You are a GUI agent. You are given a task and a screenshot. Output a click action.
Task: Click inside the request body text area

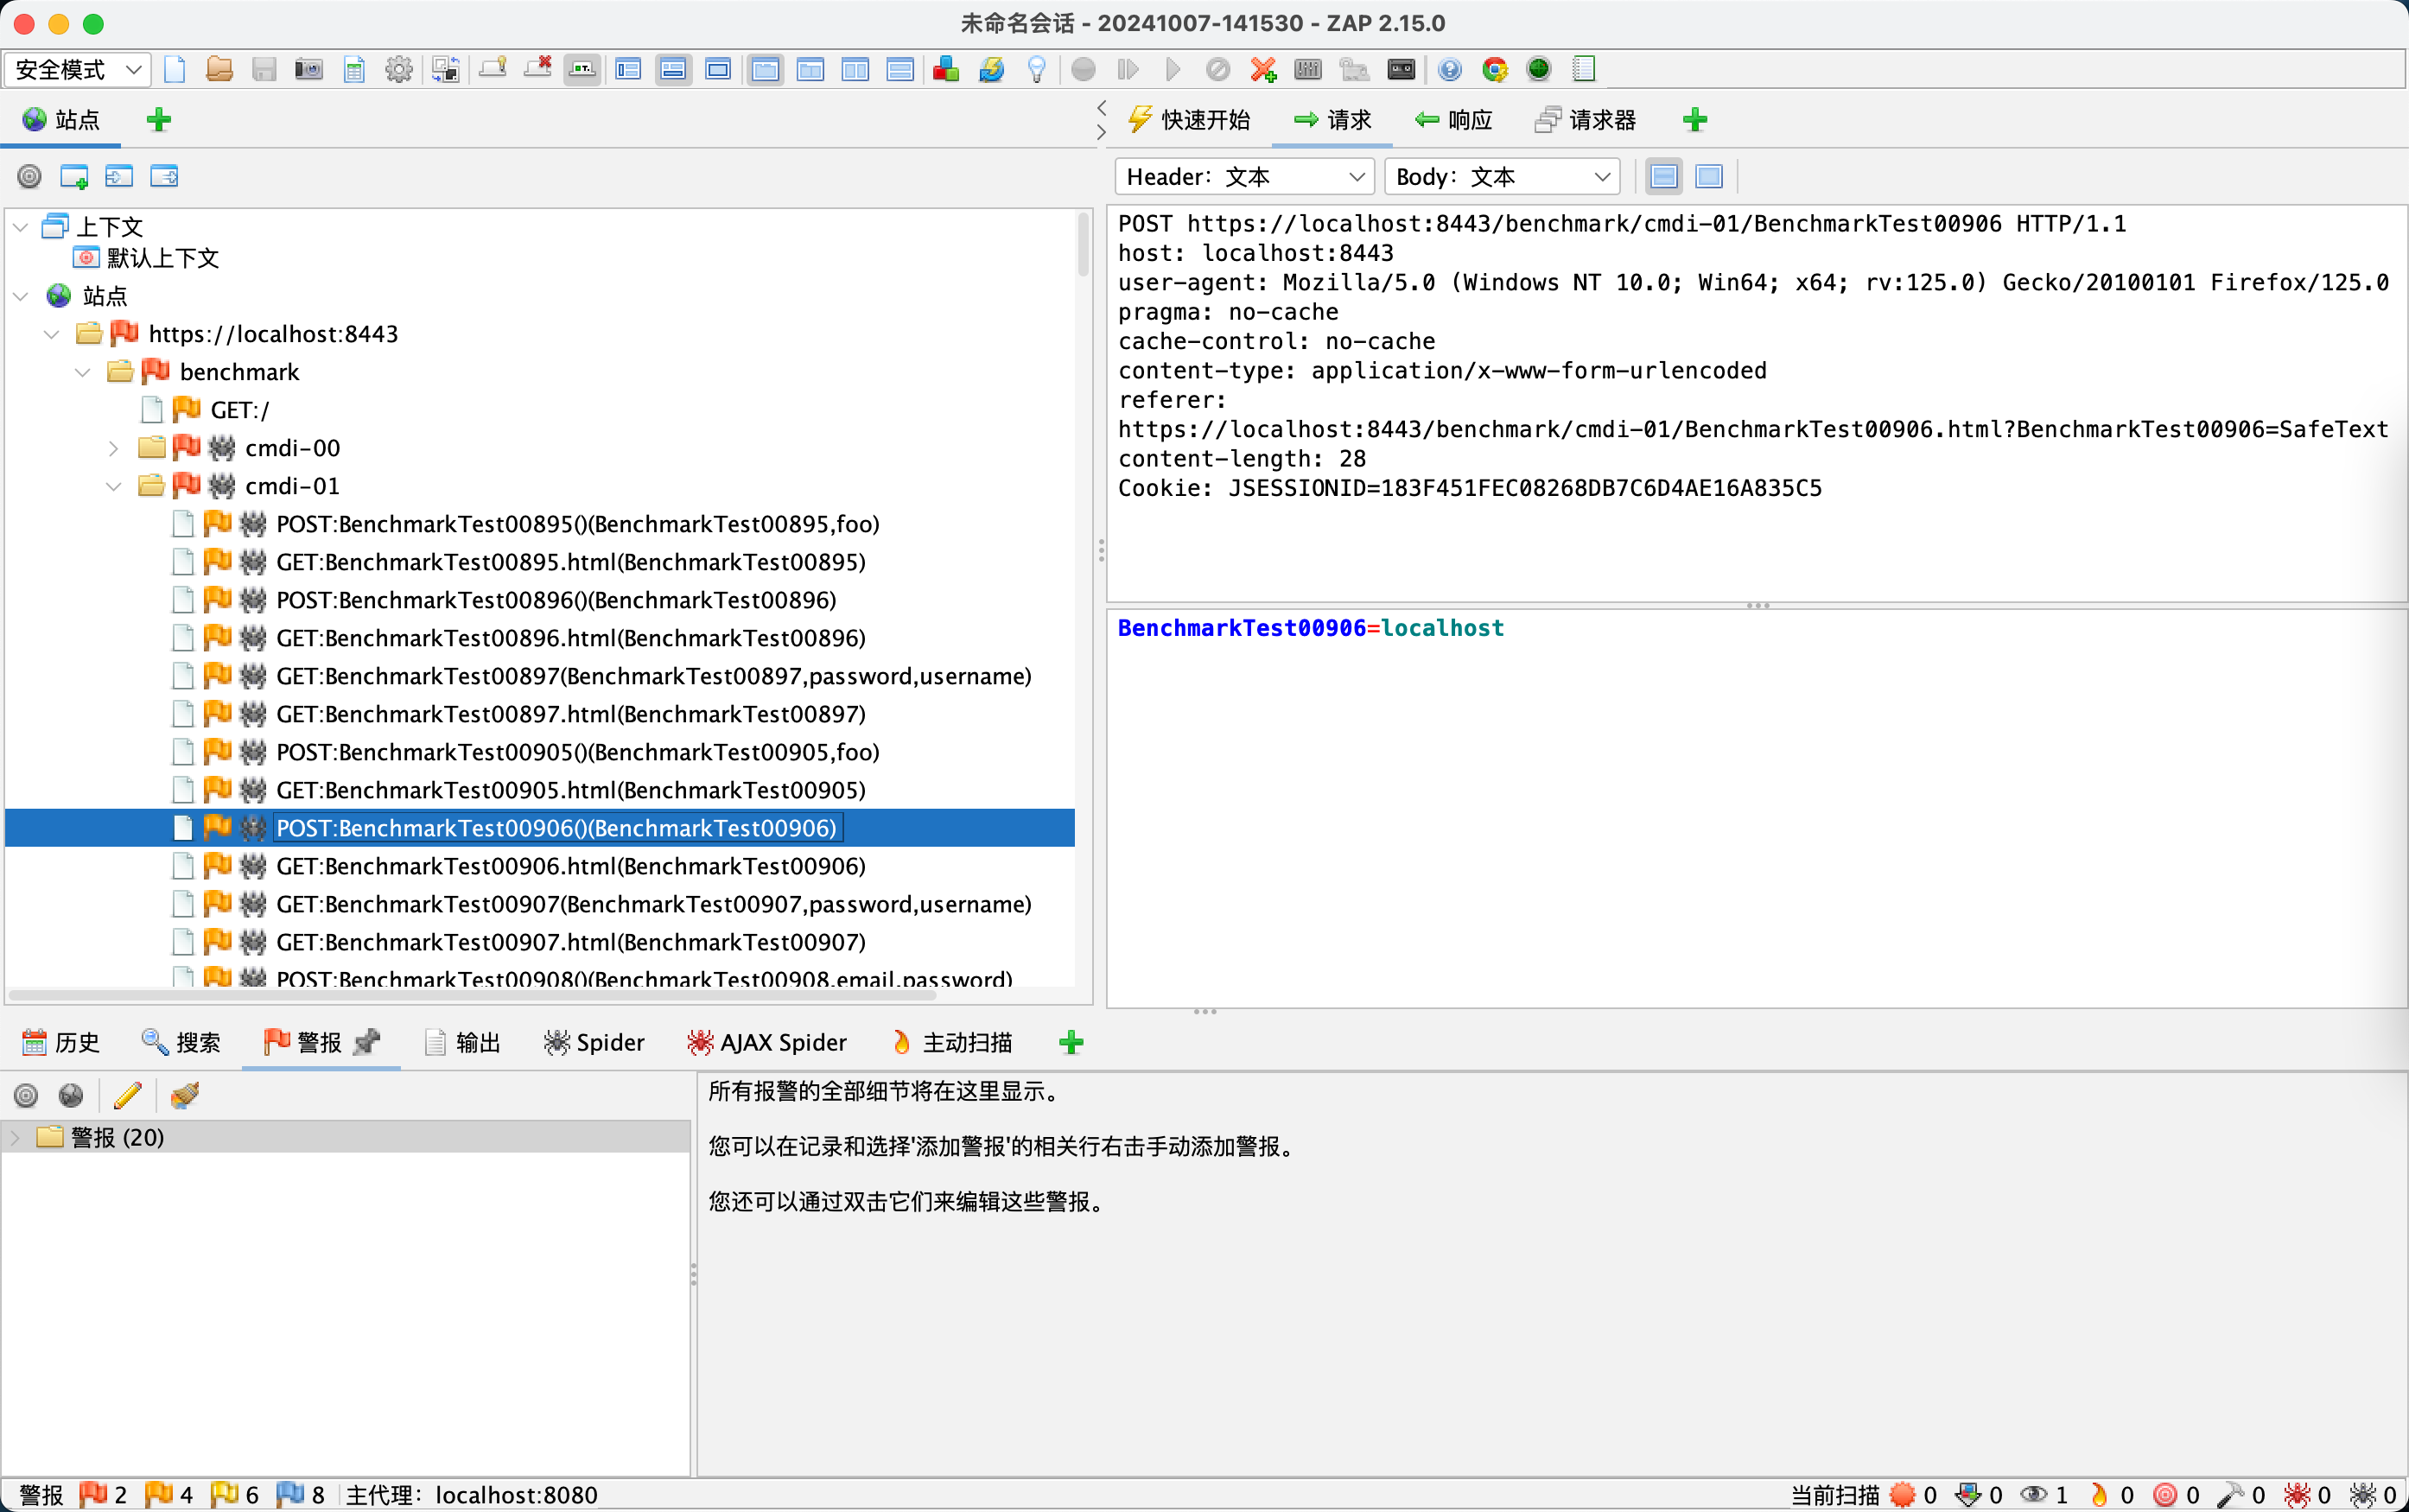click(x=1756, y=808)
